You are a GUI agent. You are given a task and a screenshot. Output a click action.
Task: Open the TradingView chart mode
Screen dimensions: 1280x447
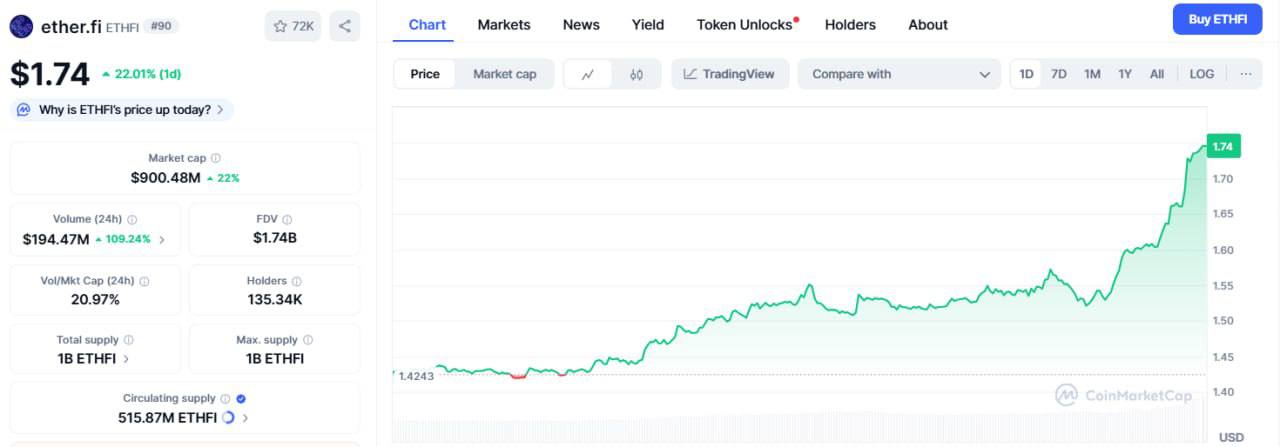click(729, 74)
